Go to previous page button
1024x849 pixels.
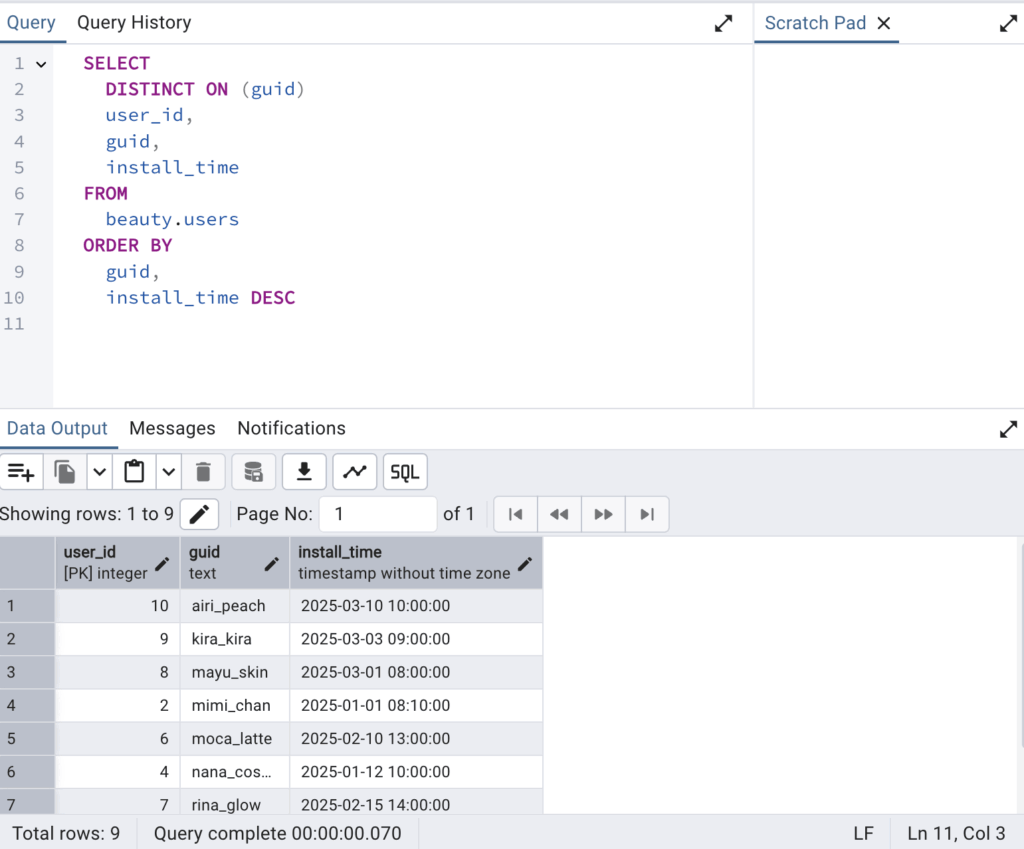tap(559, 514)
